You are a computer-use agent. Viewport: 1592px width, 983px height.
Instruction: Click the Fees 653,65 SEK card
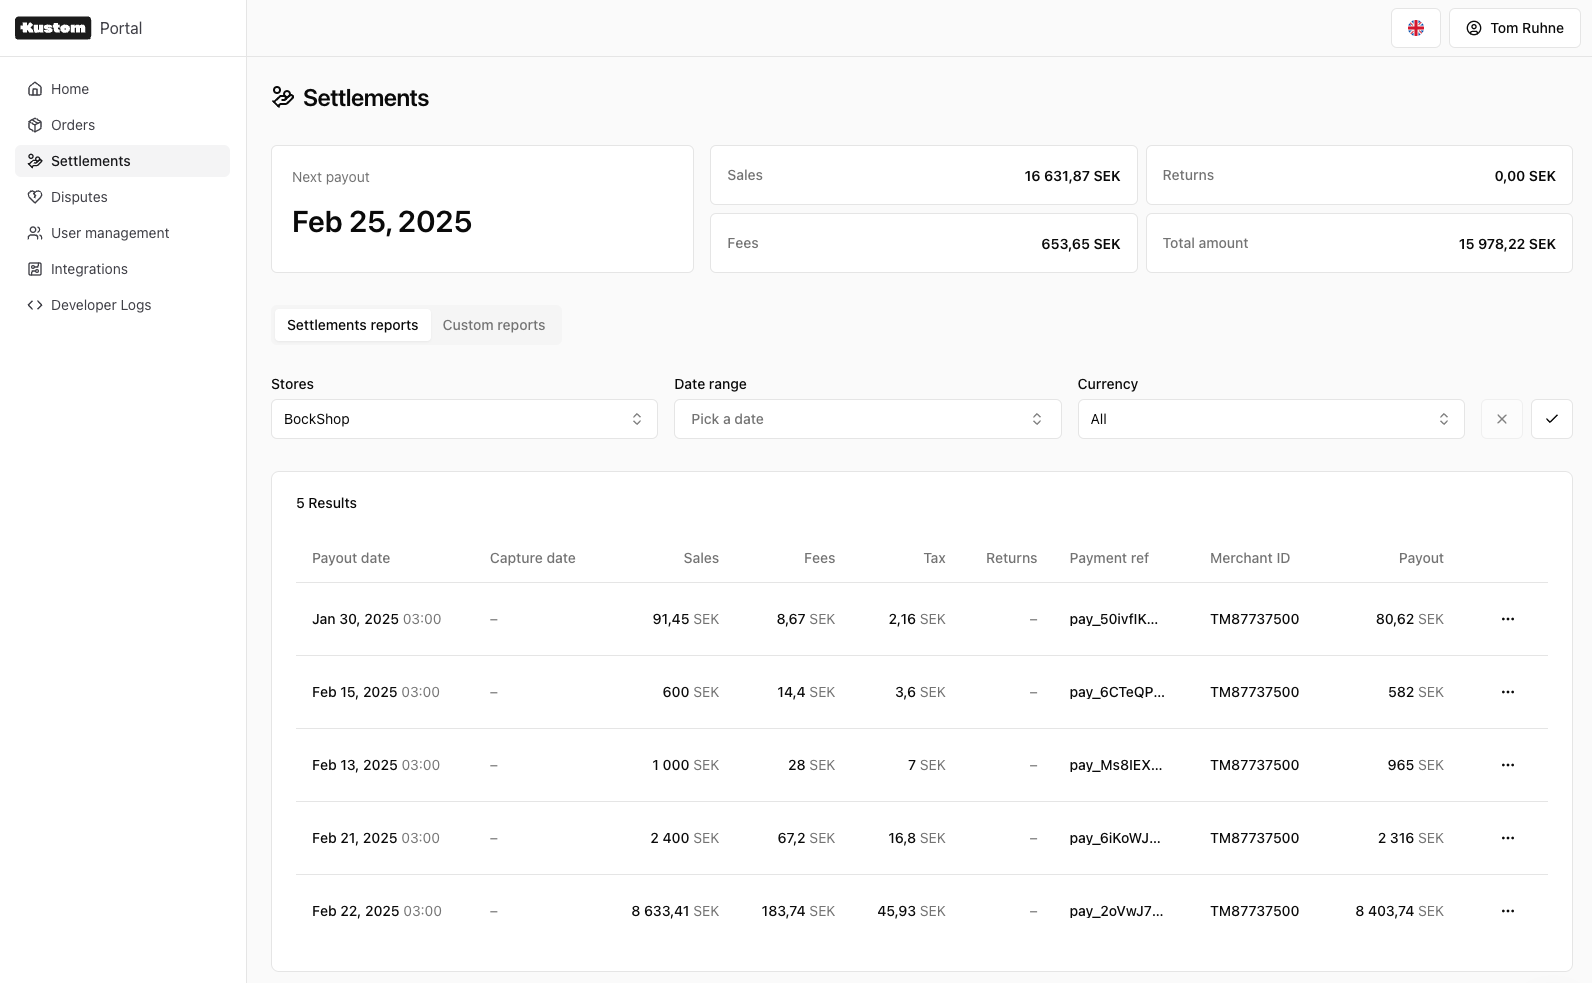coord(923,243)
